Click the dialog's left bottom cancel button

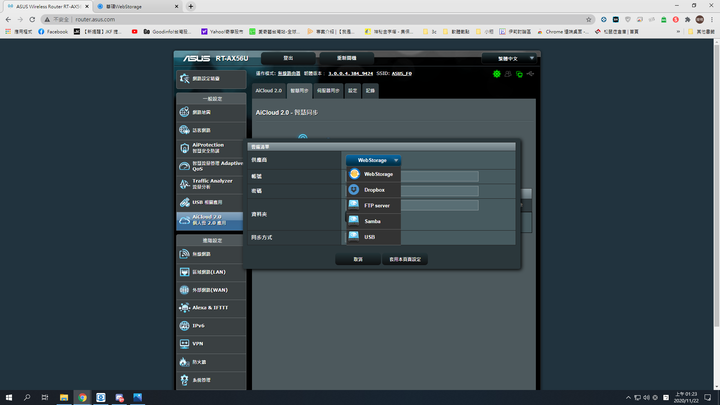(358, 259)
